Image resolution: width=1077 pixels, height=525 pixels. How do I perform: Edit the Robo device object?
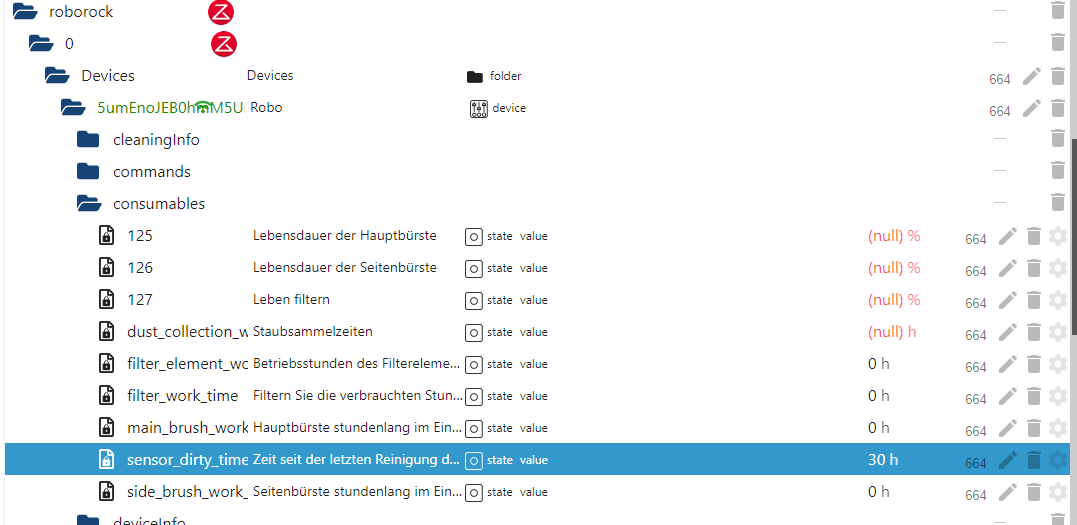click(x=1032, y=108)
